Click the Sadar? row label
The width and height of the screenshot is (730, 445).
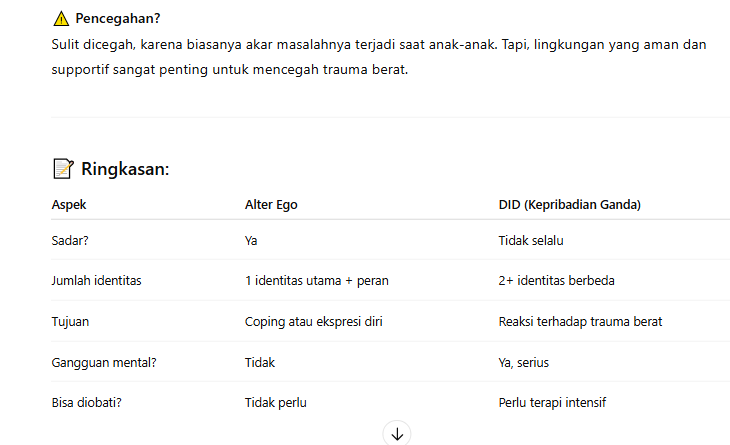[x=70, y=241]
